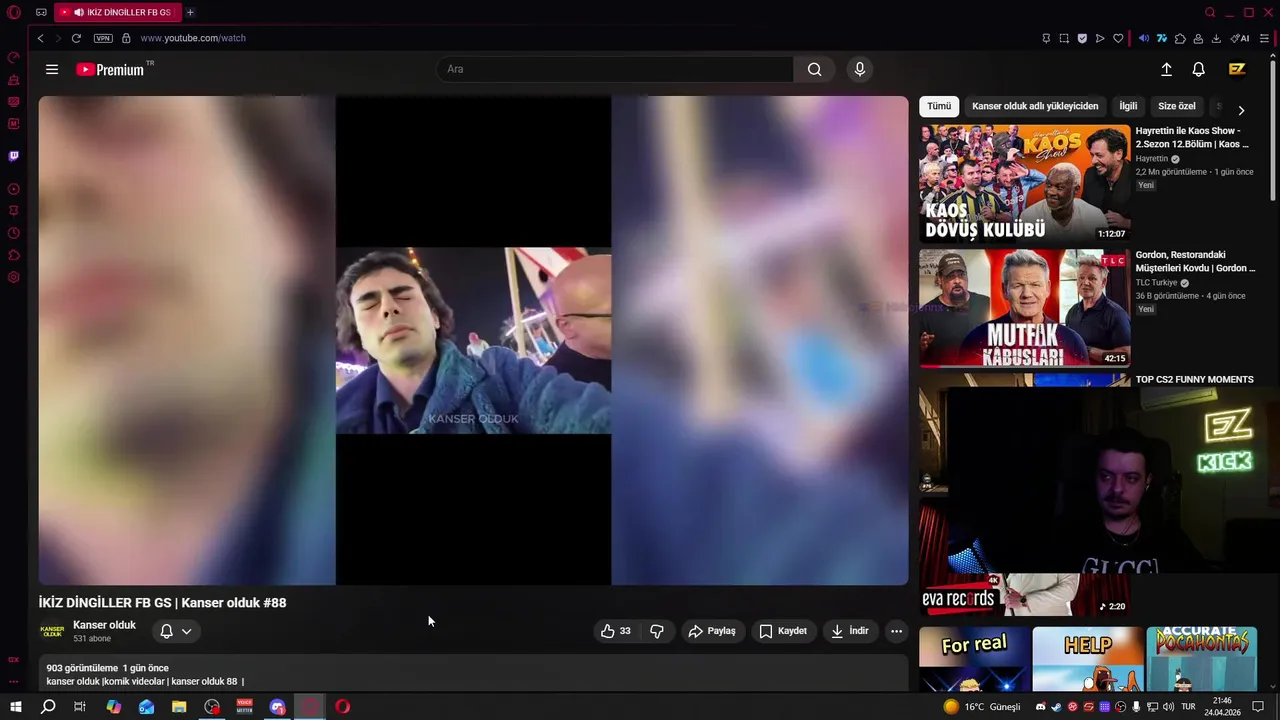Click the main video player to pause

point(473,340)
